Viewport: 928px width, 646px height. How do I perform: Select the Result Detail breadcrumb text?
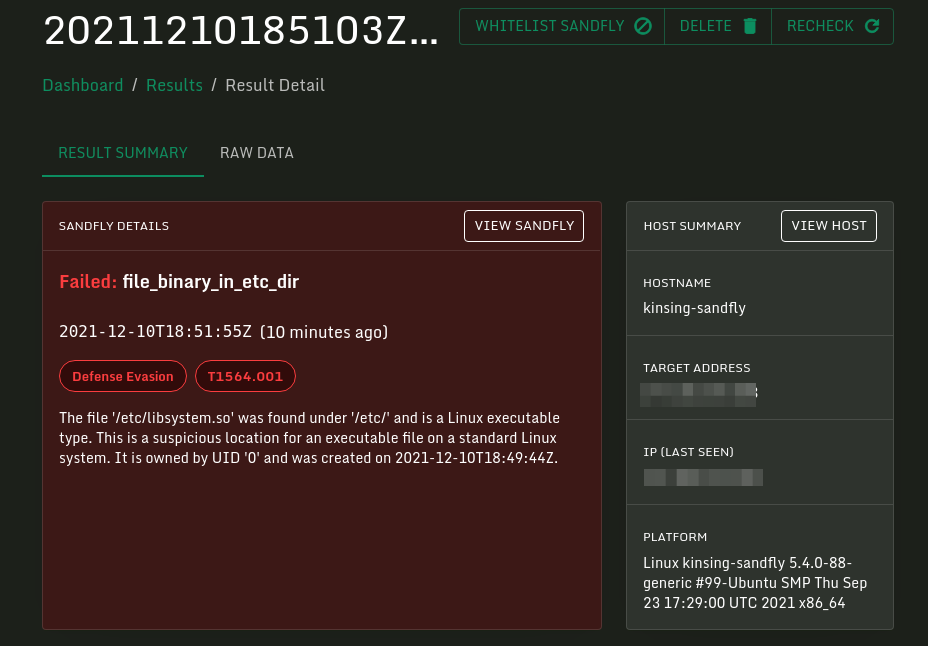[x=275, y=85]
